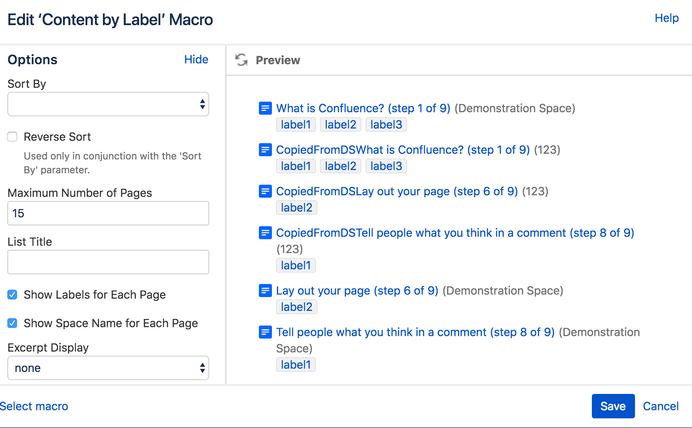Click page icon beside 'Lay out your page' Demonstration Space
Screen dimensions: 692x428
265,291
